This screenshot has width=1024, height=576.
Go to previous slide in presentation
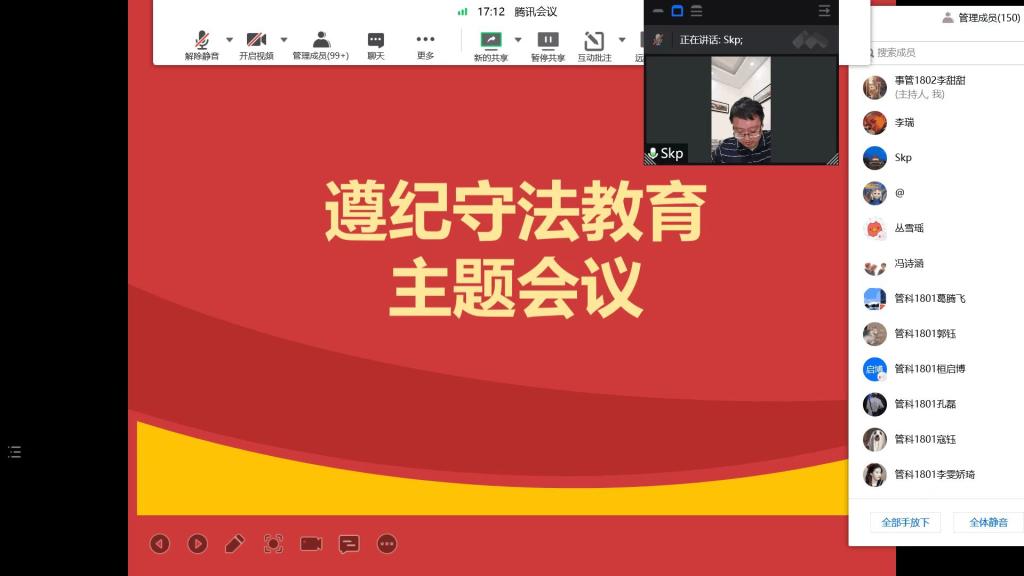pyautogui.click(x=160, y=543)
